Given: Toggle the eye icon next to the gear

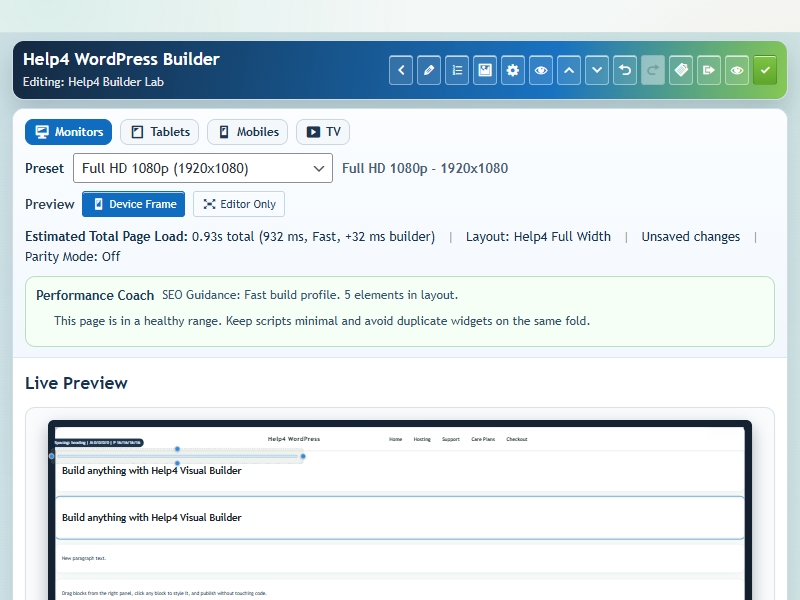Looking at the screenshot, I should pyautogui.click(x=541, y=70).
